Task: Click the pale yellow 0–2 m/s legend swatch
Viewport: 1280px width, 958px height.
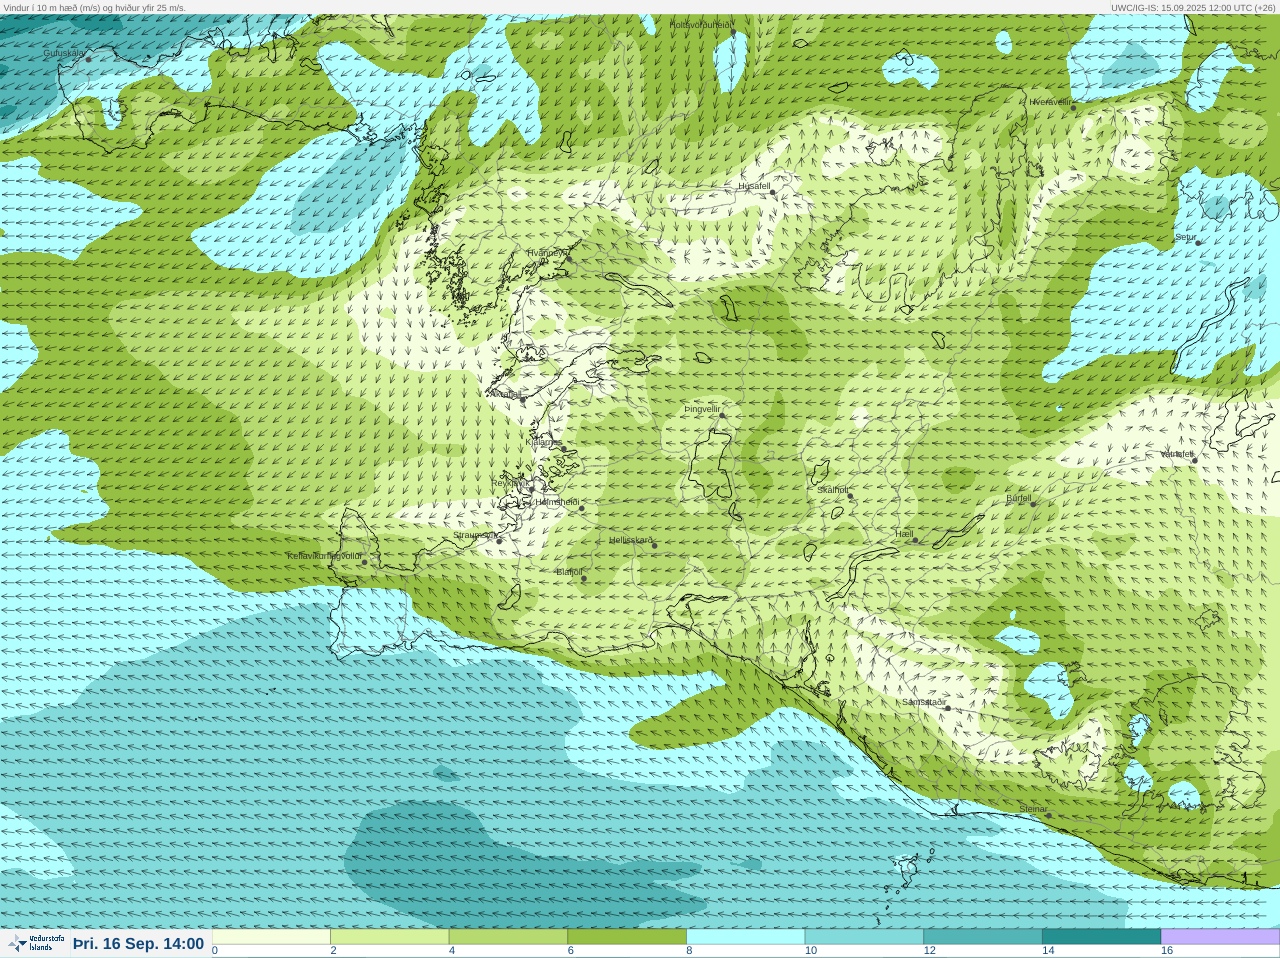Action: click(x=271, y=937)
